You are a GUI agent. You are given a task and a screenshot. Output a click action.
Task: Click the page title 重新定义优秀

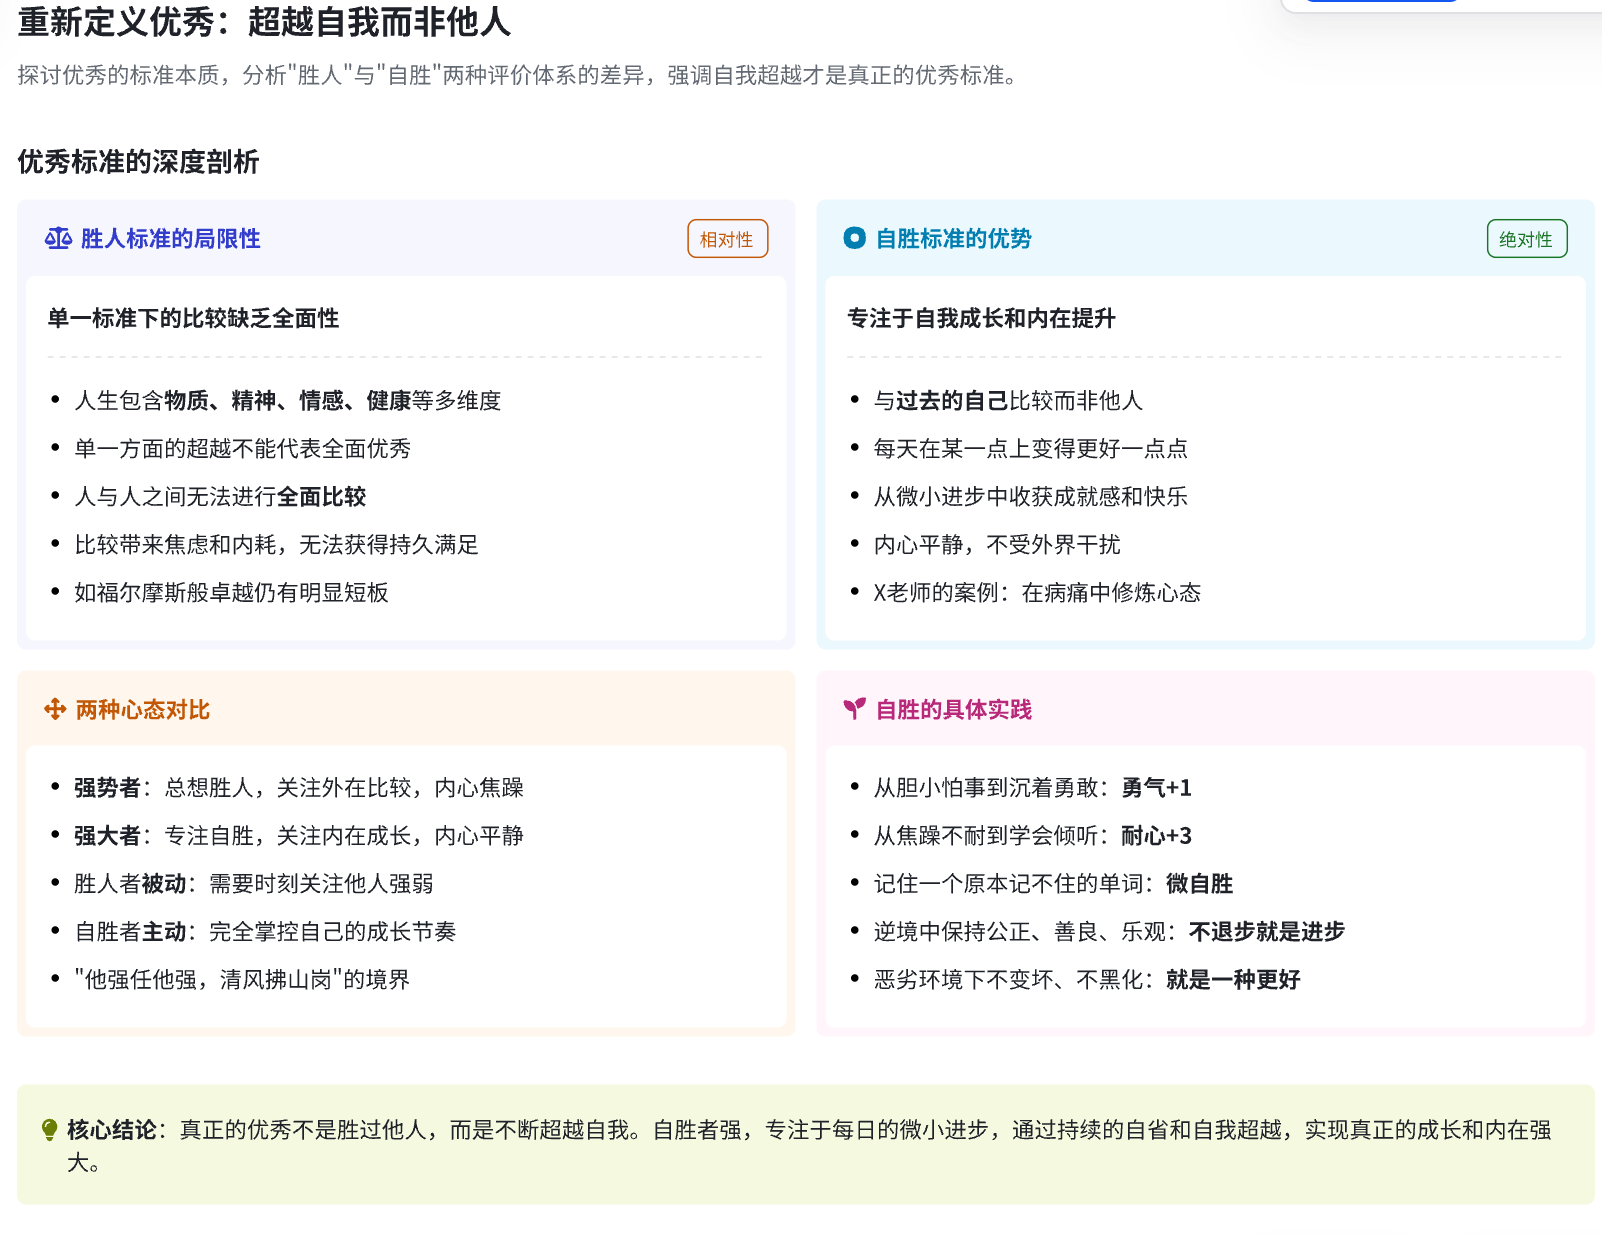point(264,22)
